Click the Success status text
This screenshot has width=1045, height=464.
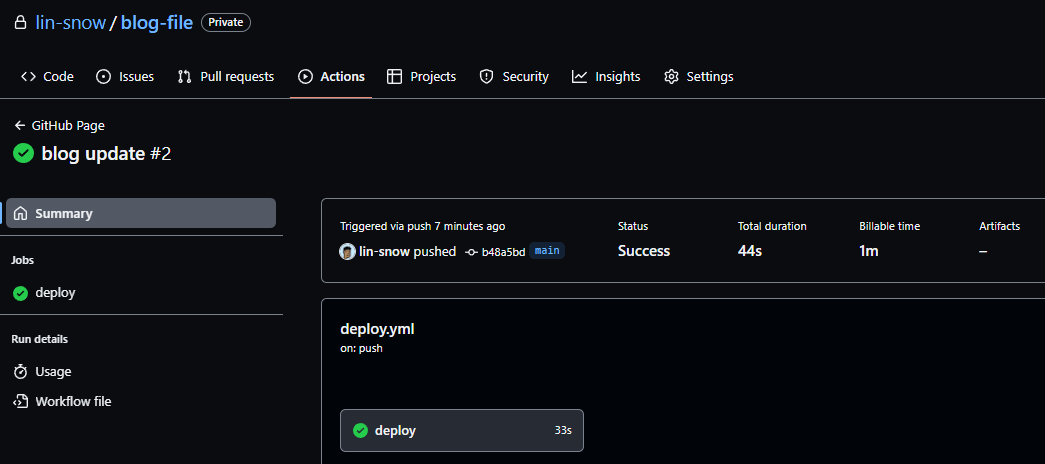pyautogui.click(x=644, y=251)
